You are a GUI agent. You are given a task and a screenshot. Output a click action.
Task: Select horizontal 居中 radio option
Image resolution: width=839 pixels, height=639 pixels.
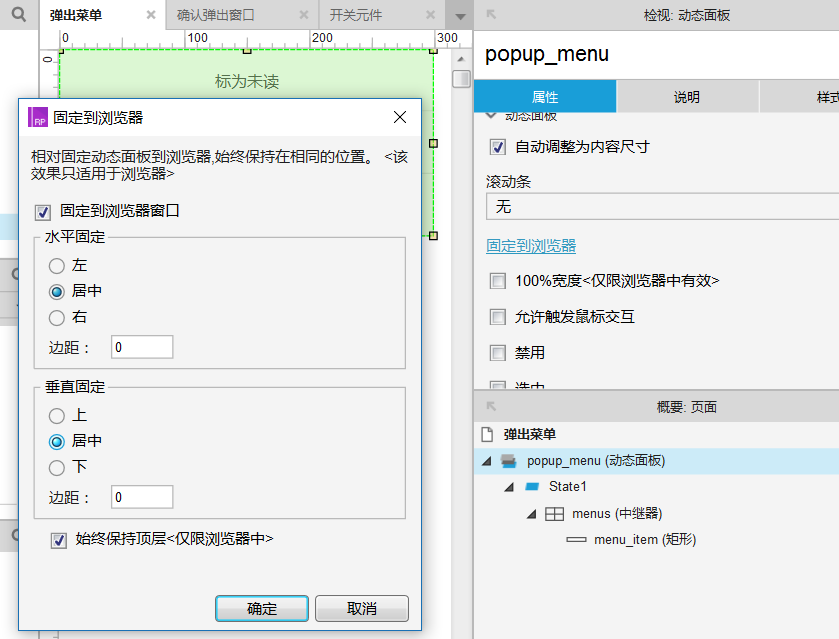point(57,292)
